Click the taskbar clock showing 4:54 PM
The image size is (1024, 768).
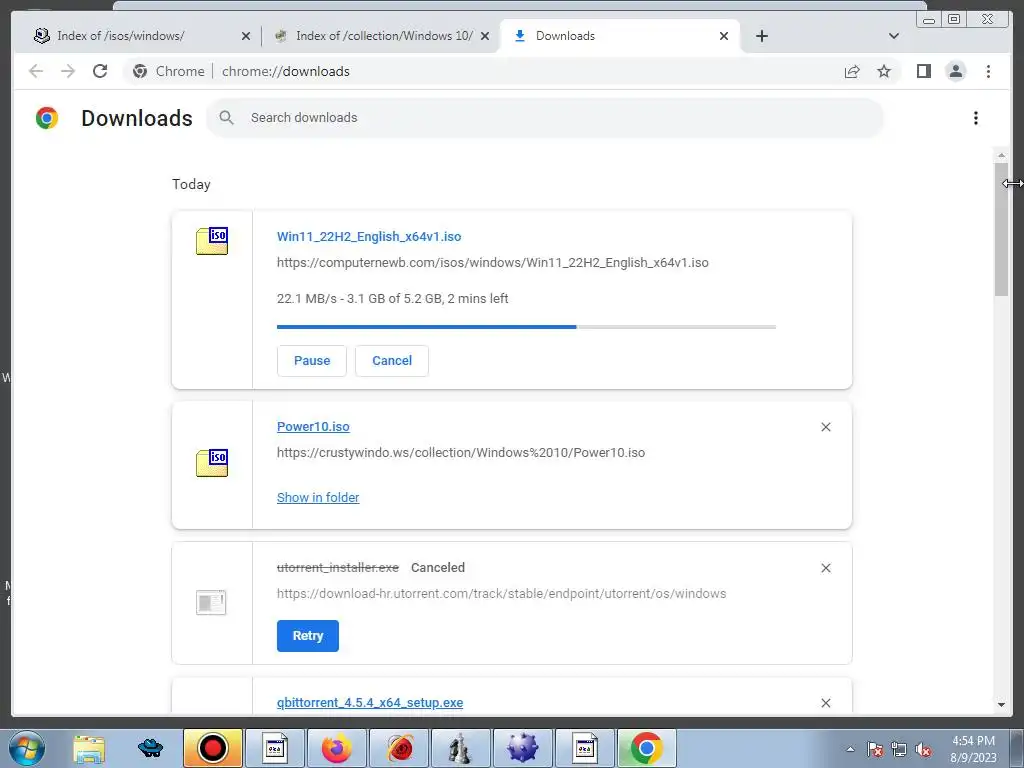coord(973,749)
